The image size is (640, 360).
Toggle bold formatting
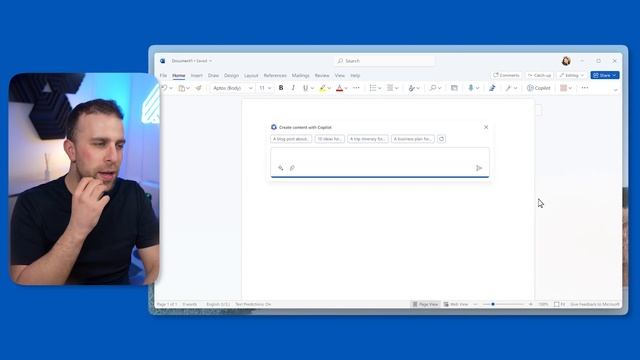[x=281, y=88]
